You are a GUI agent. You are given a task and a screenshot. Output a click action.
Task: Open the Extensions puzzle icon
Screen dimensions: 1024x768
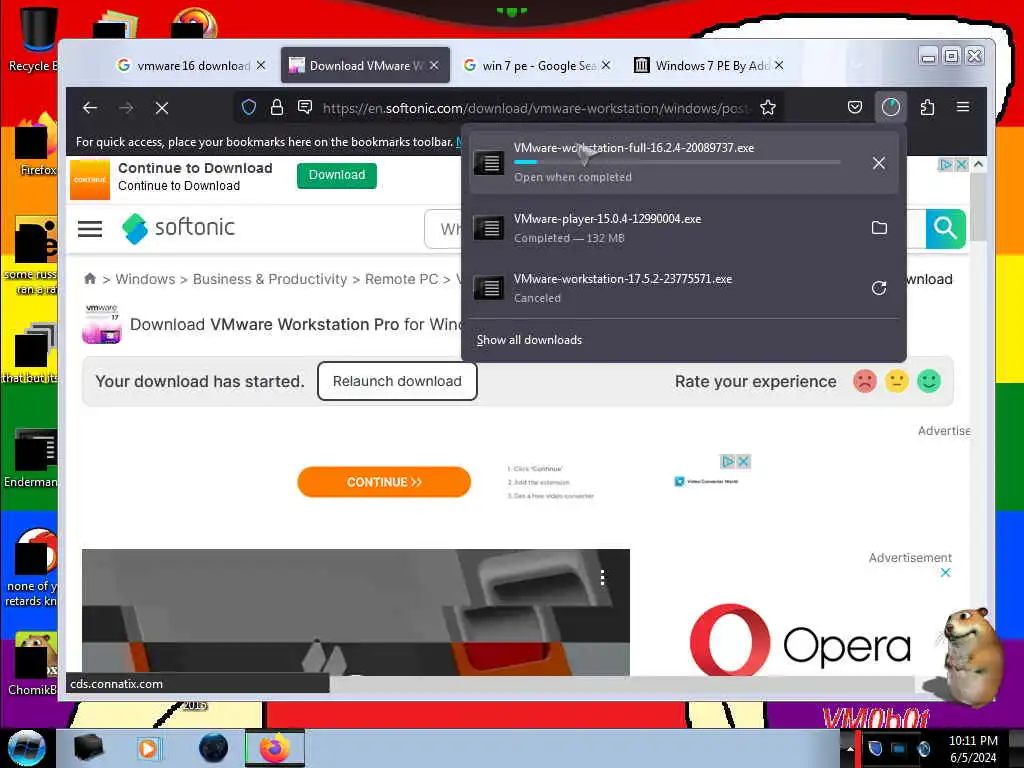click(x=927, y=107)
